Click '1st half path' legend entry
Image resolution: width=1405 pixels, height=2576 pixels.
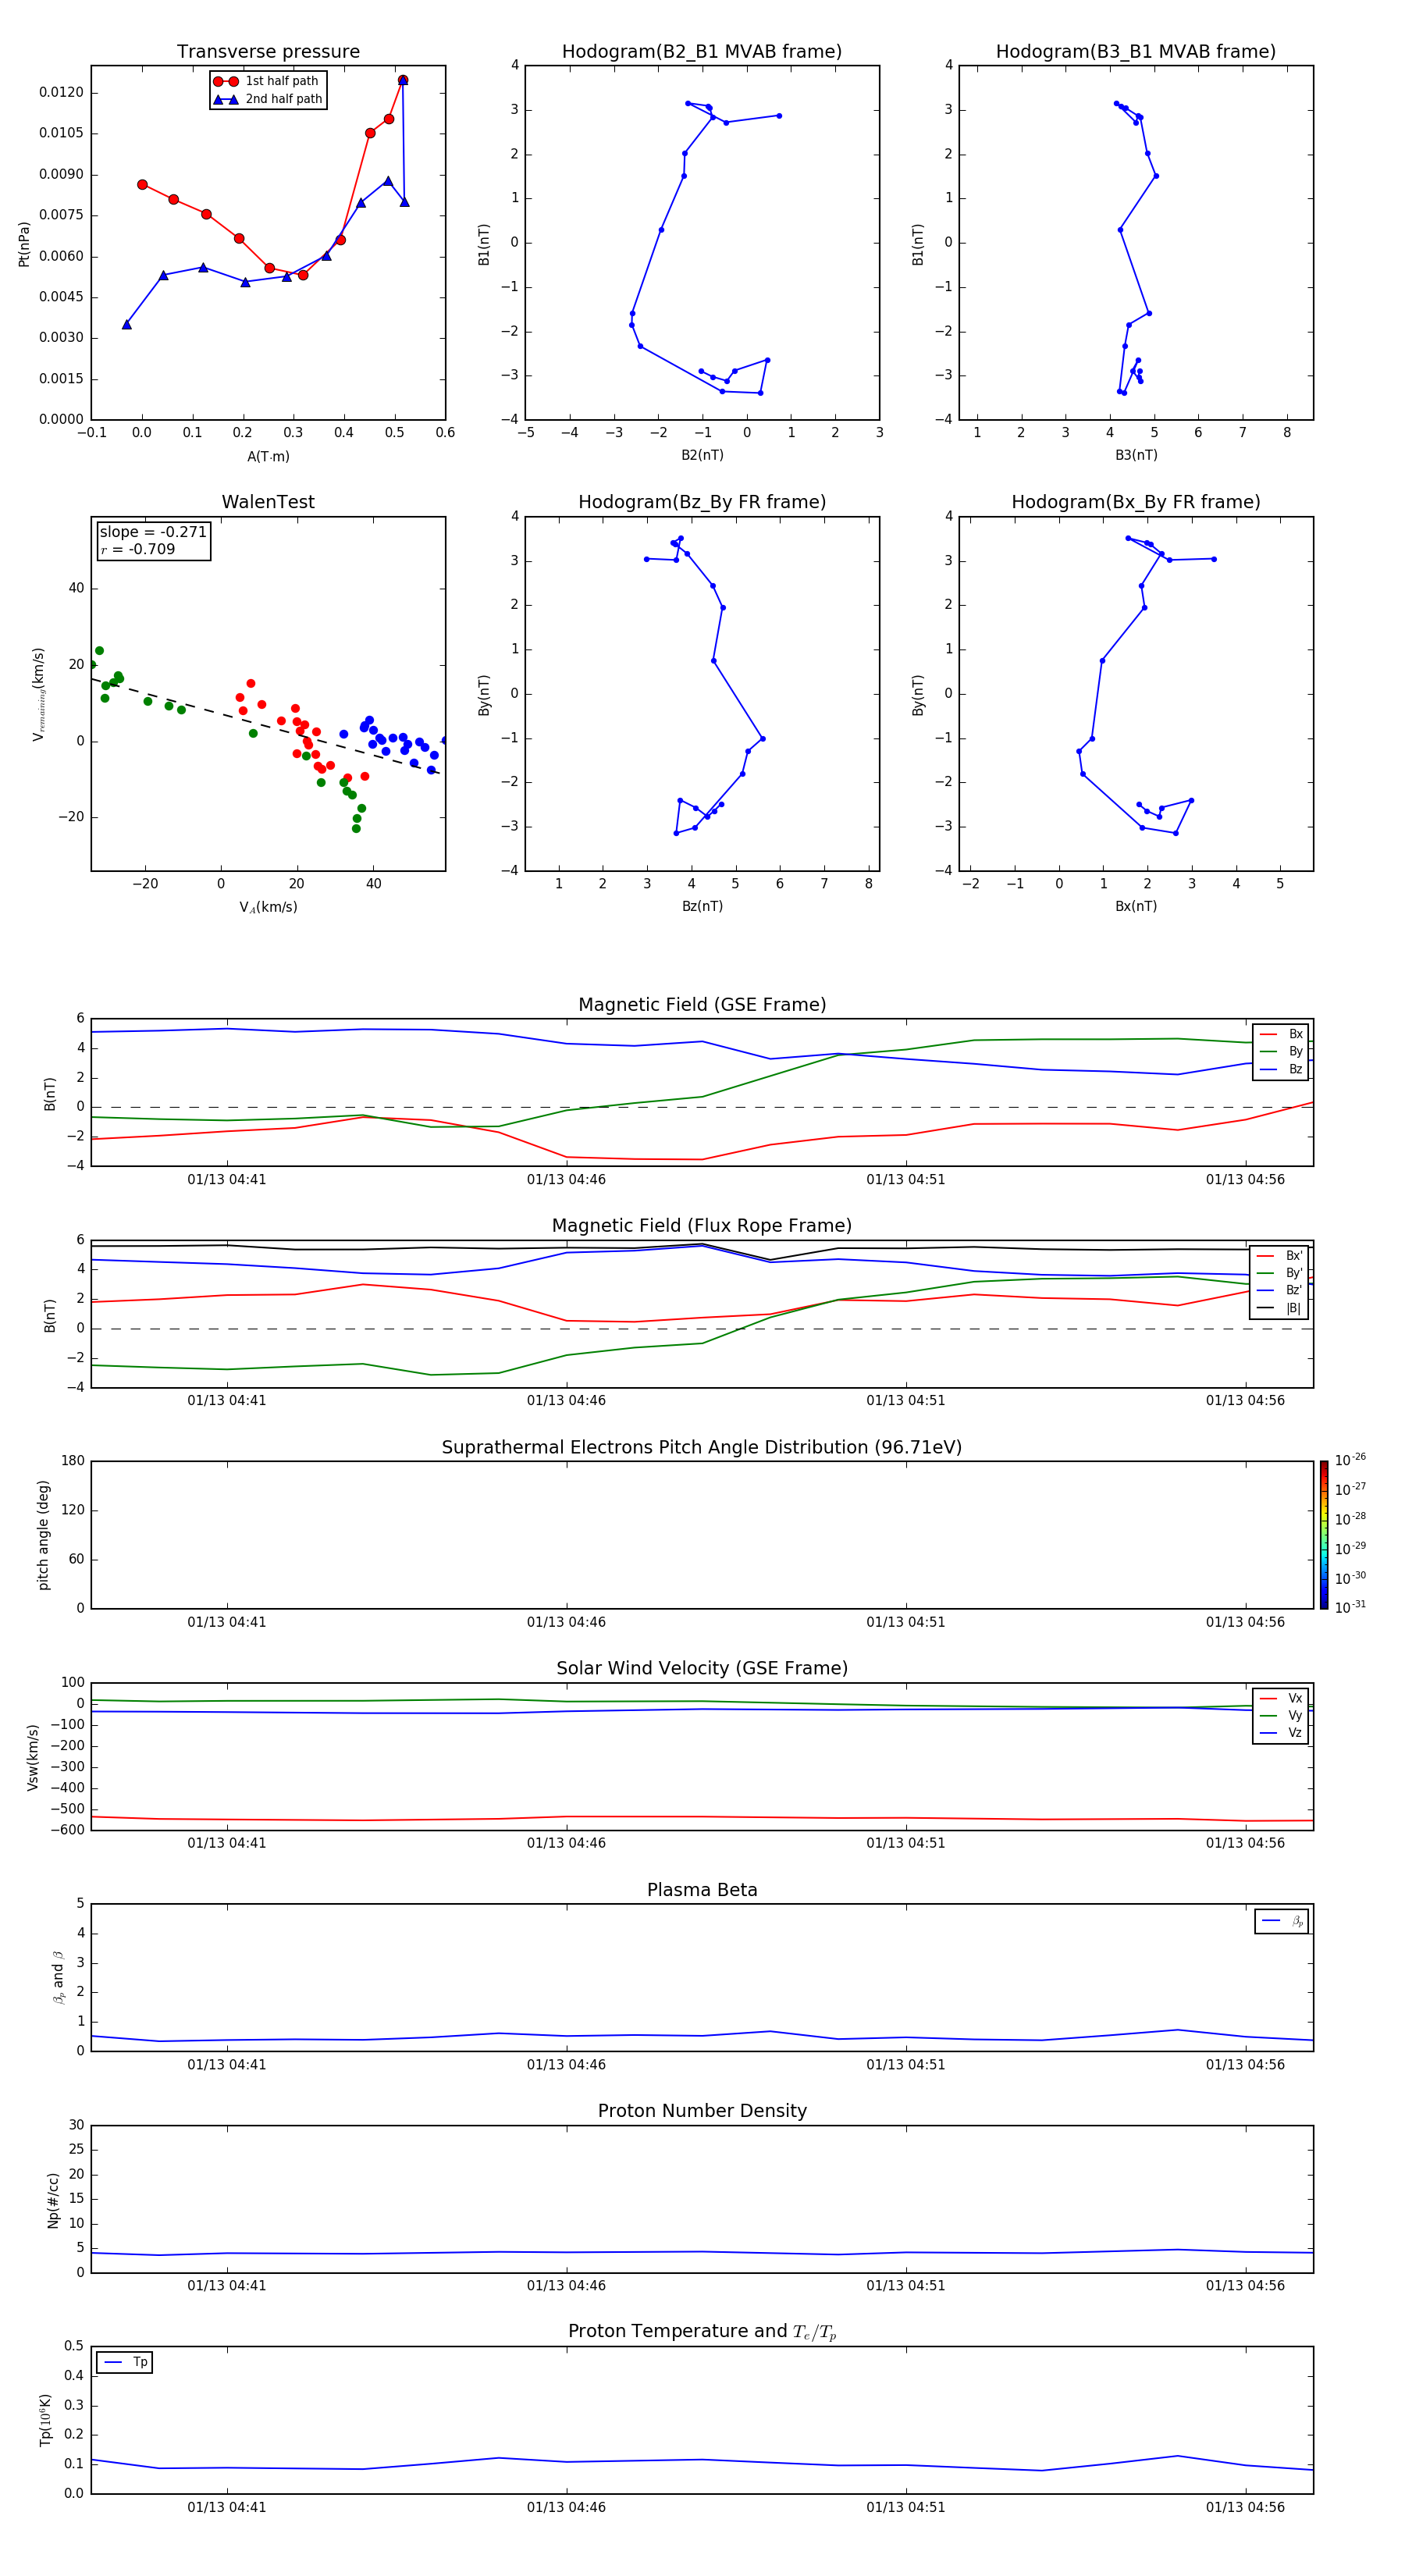266,81
